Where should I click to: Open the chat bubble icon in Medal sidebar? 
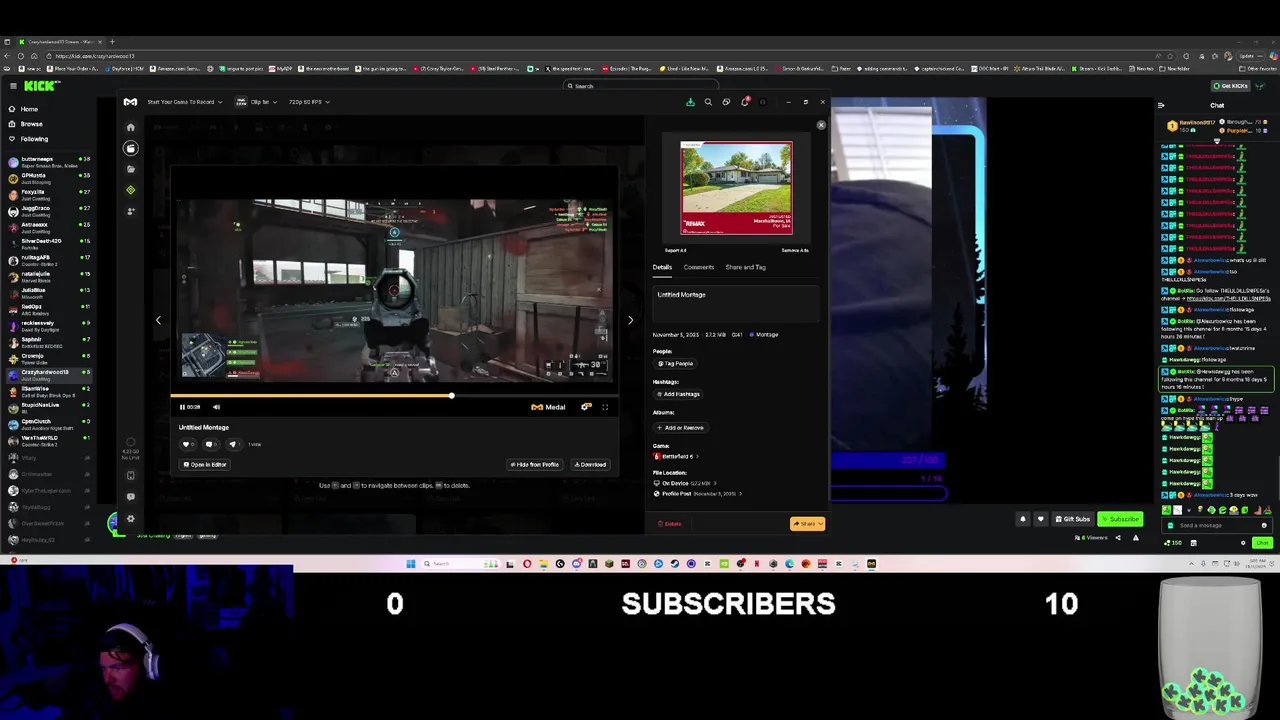coord(130,496)
